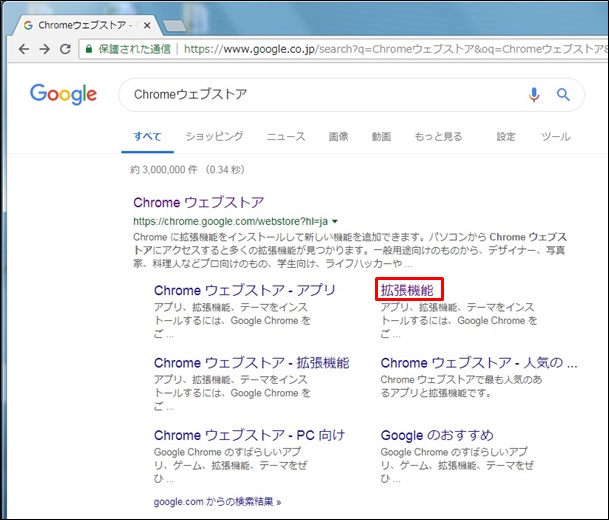Switch to the 画像 tab

[x=338, y=136]
